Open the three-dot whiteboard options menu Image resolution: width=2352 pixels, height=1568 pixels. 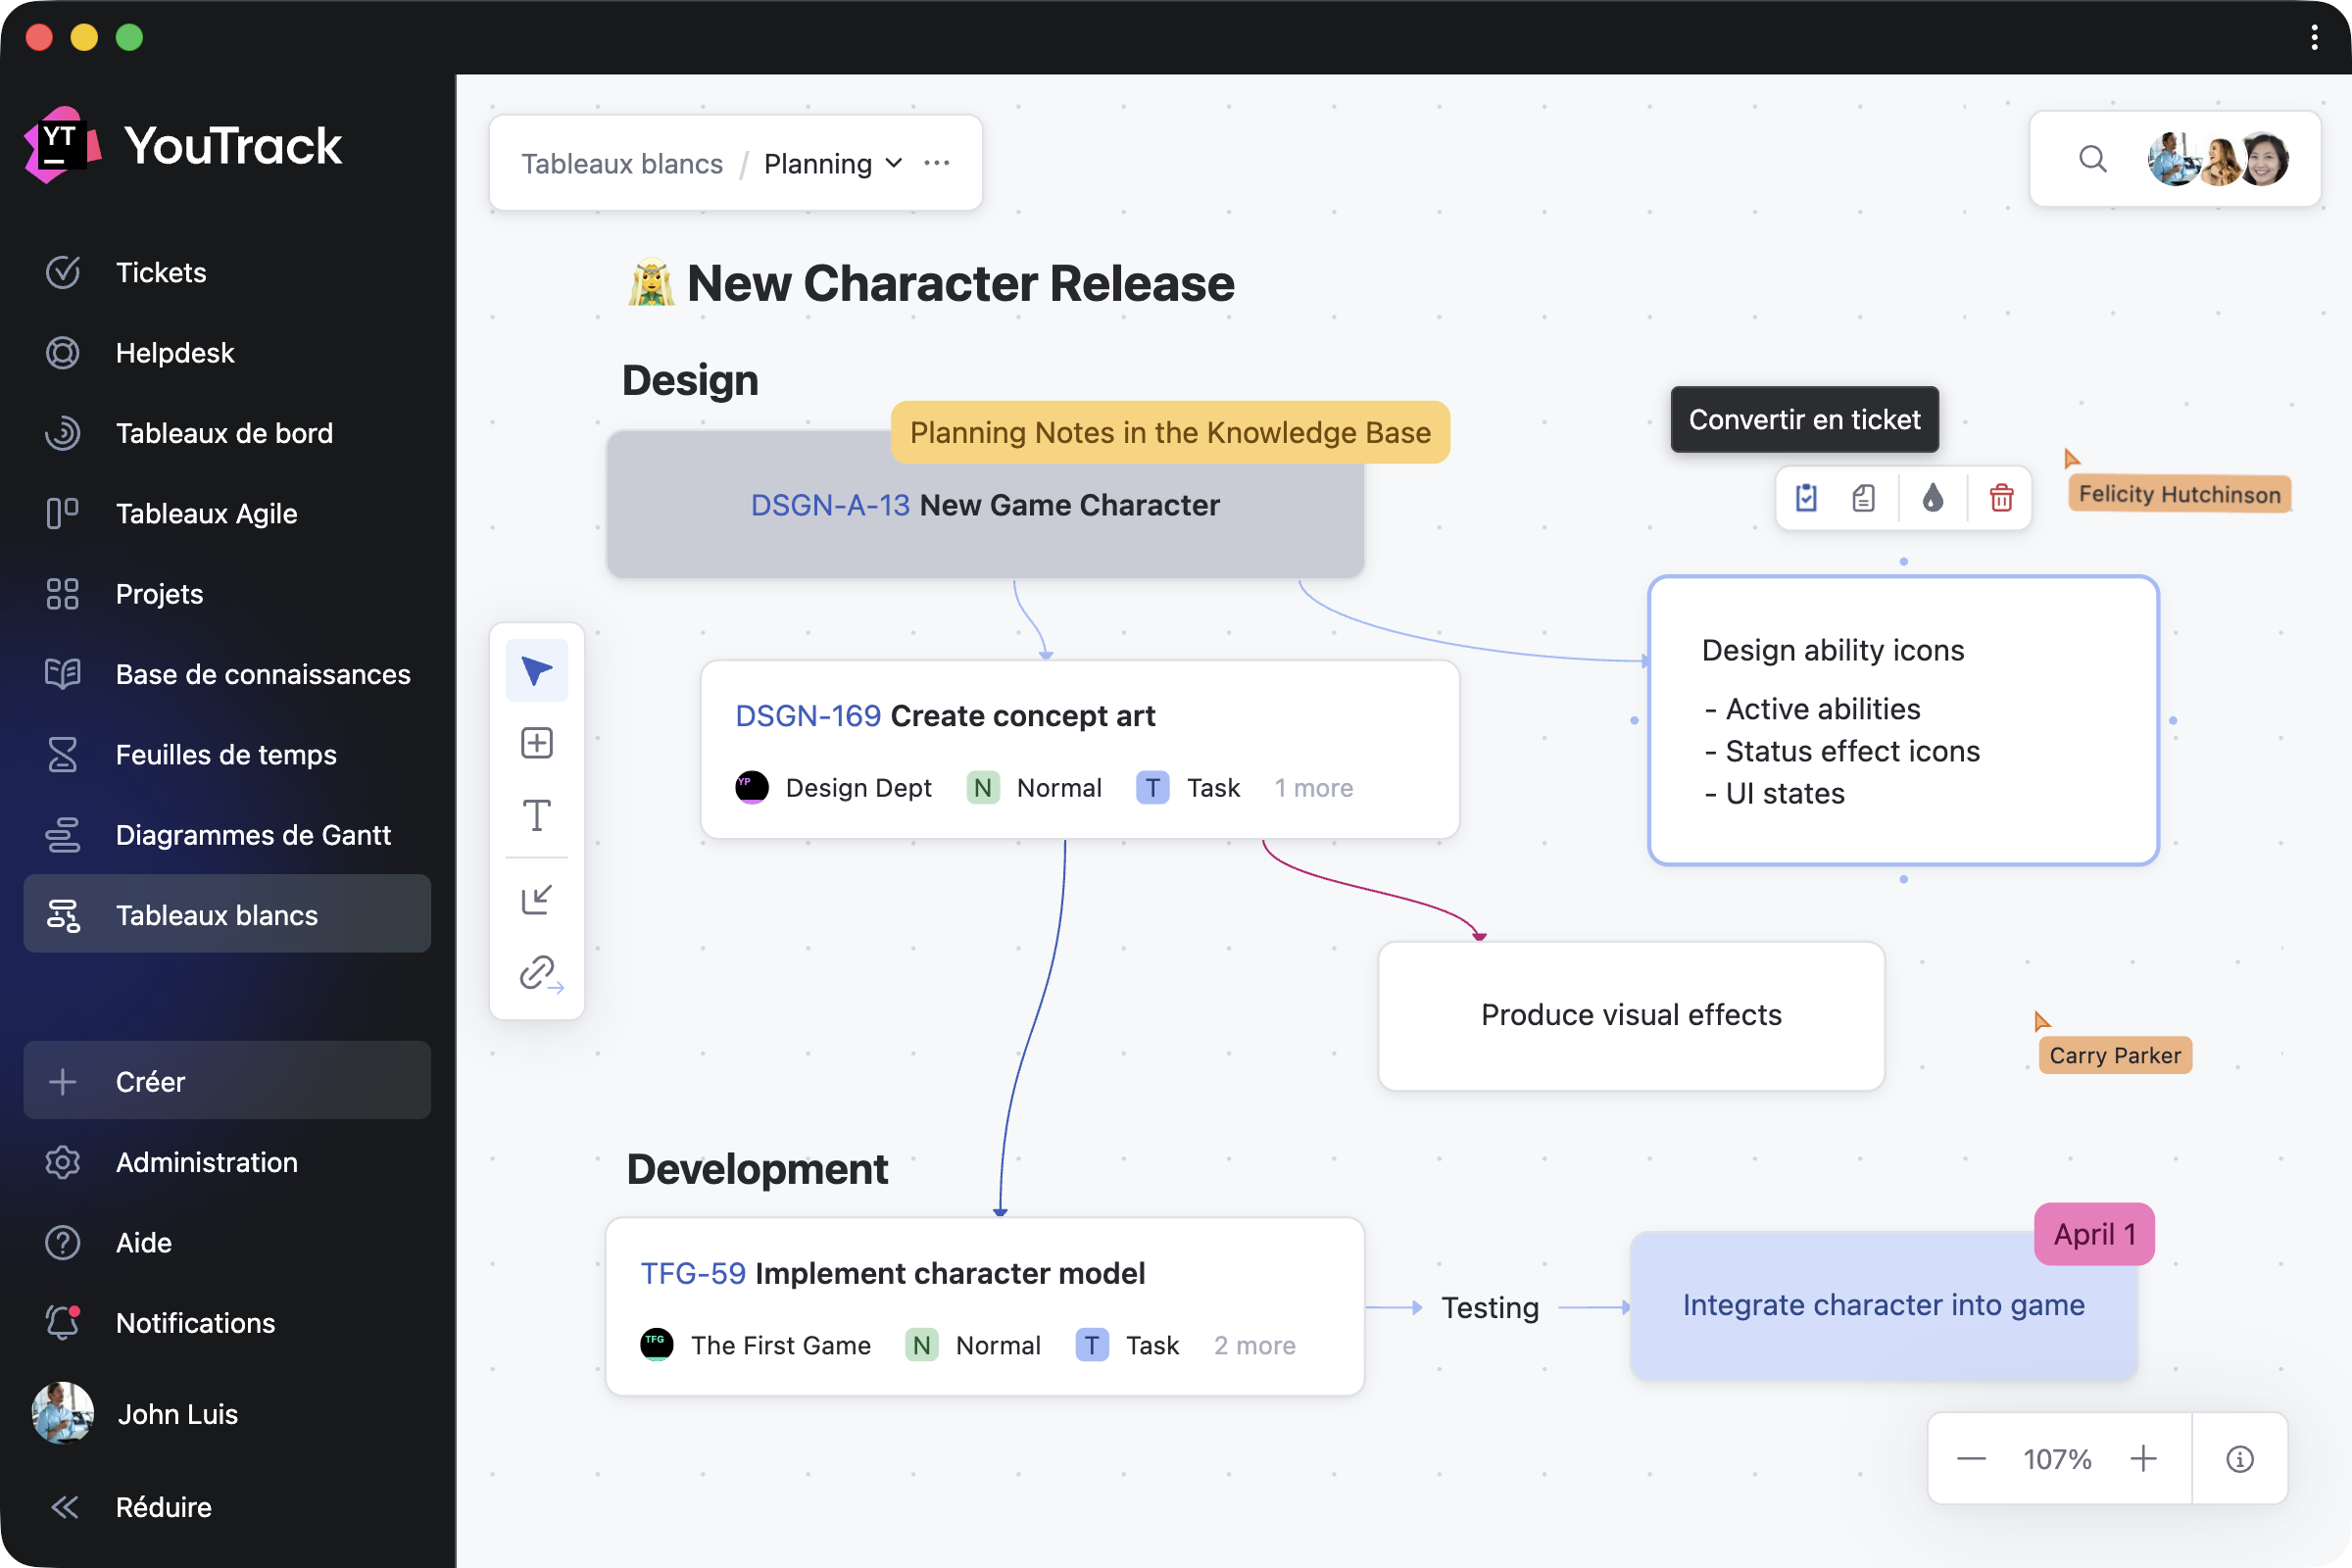click(937, 163)
